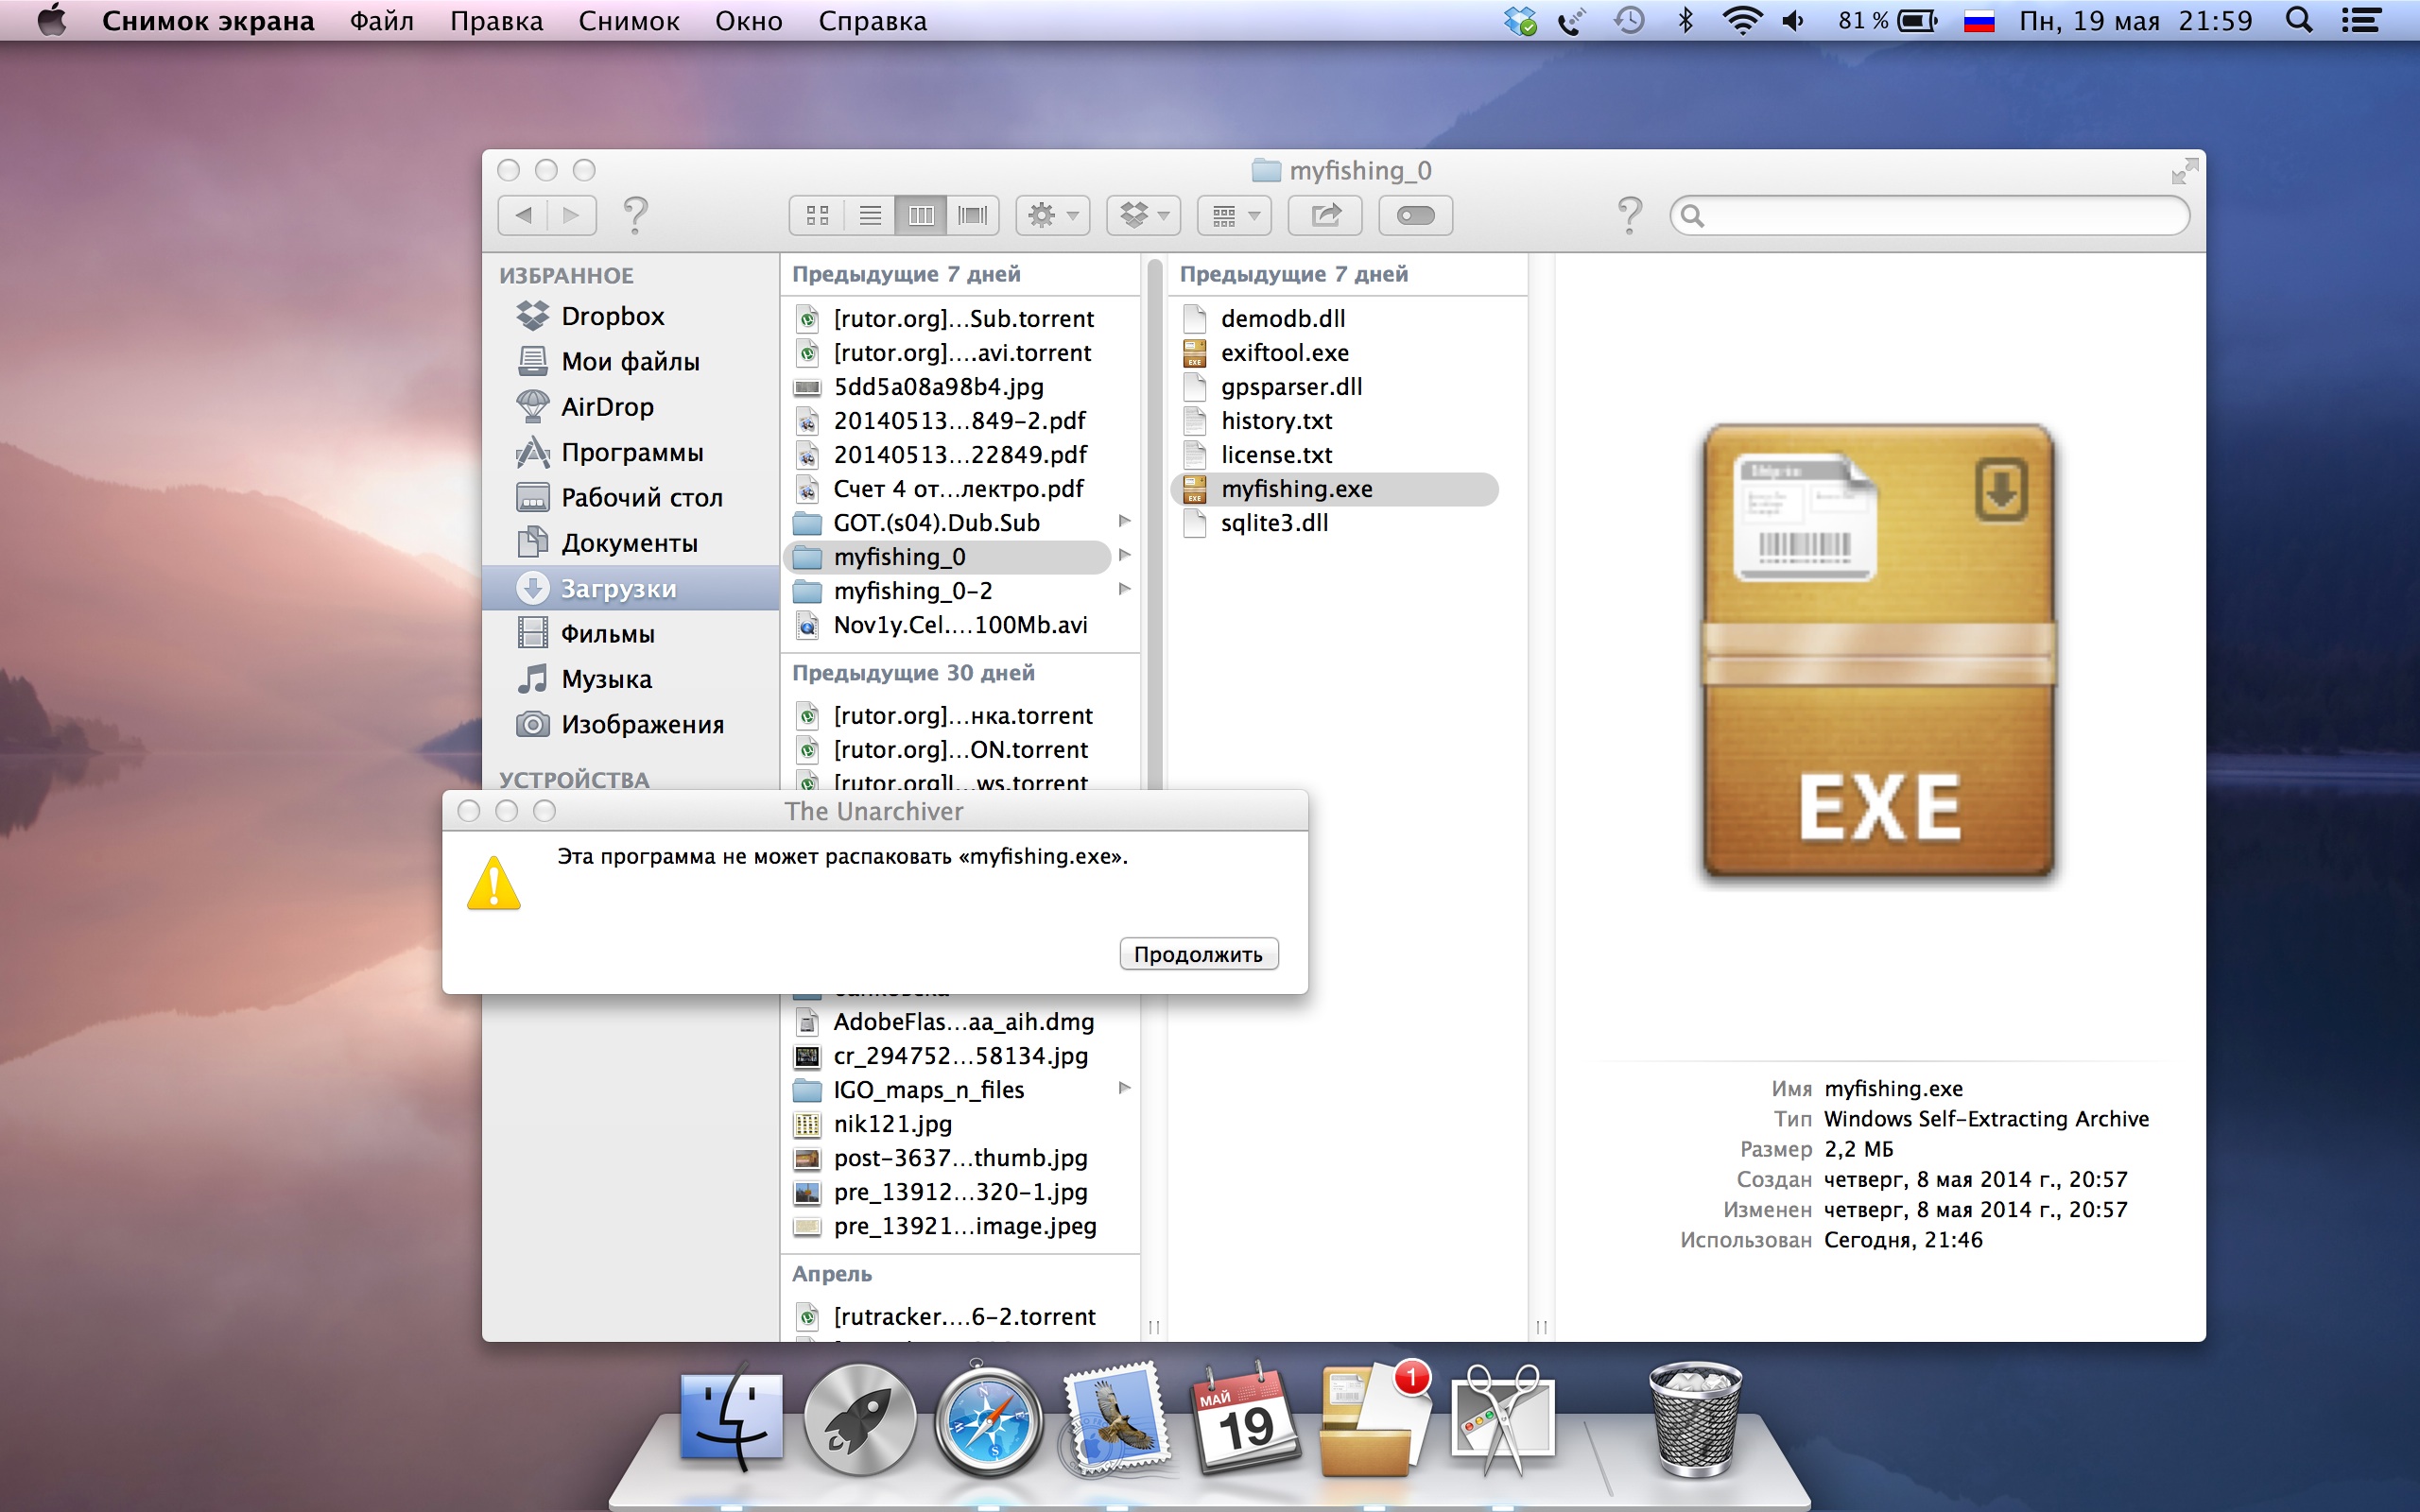The image size is (2420, 1512).
Task: Switch Finder to Cover Flow view
Action: pos(972,215)
